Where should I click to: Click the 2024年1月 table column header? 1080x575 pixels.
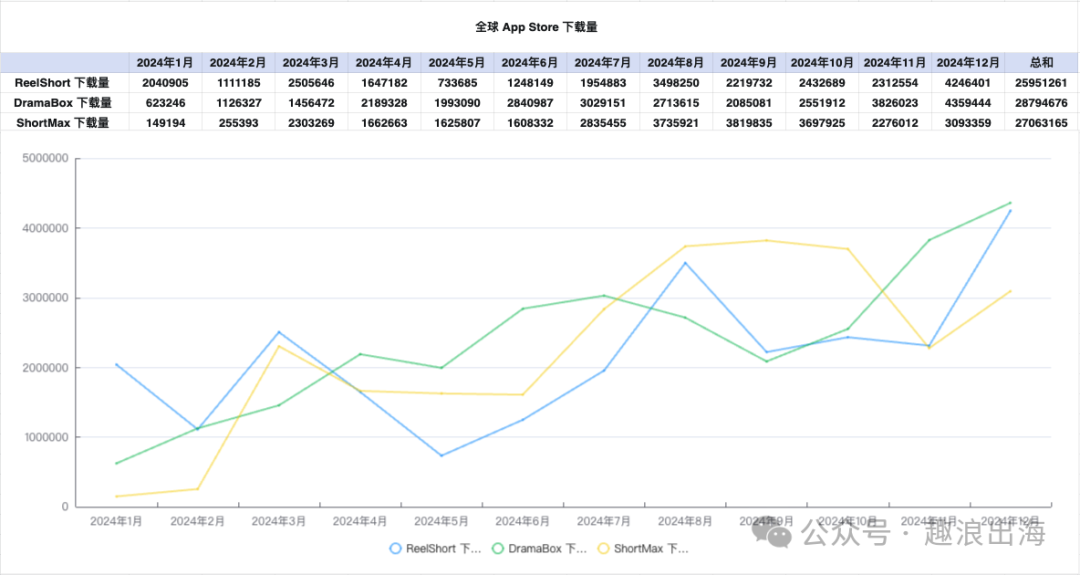165,63
